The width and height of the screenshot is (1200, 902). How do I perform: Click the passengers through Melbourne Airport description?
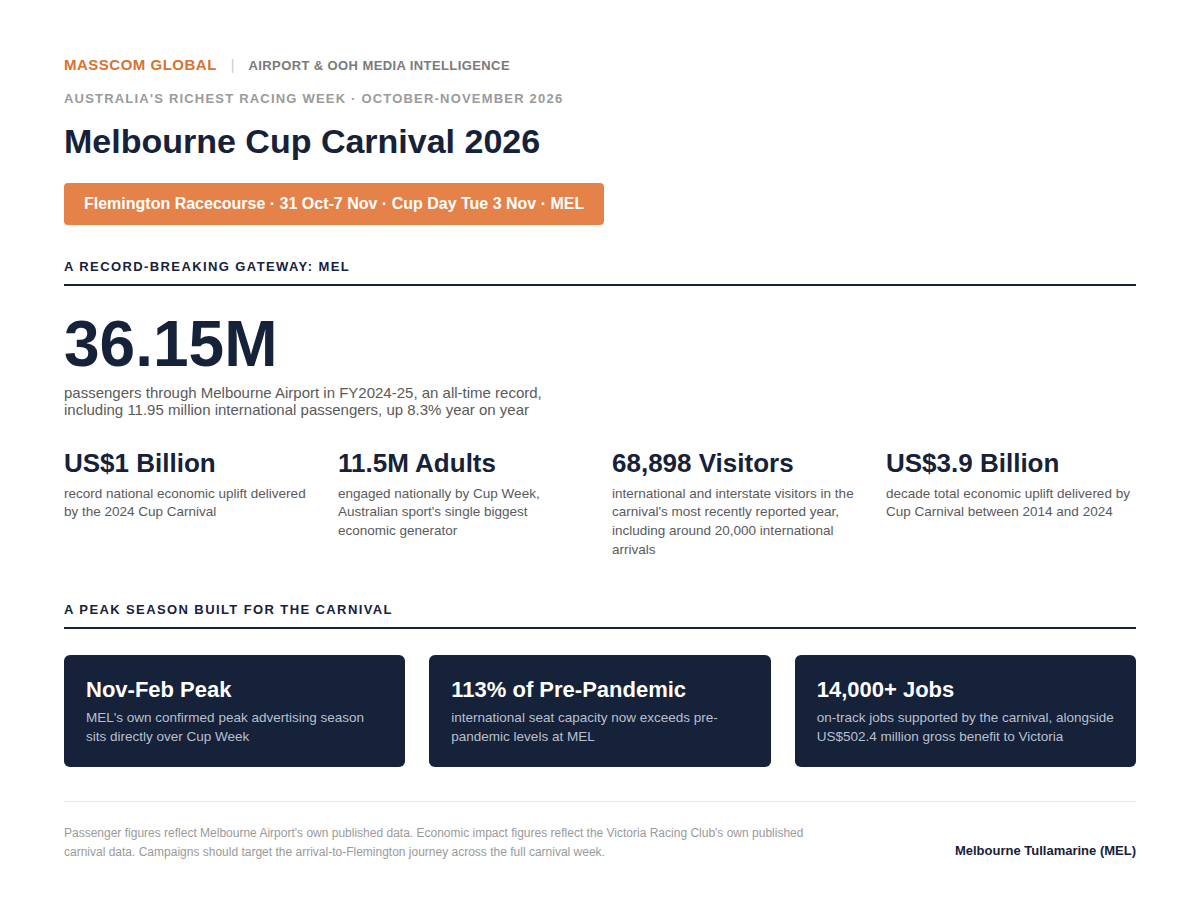pos(303,401)
